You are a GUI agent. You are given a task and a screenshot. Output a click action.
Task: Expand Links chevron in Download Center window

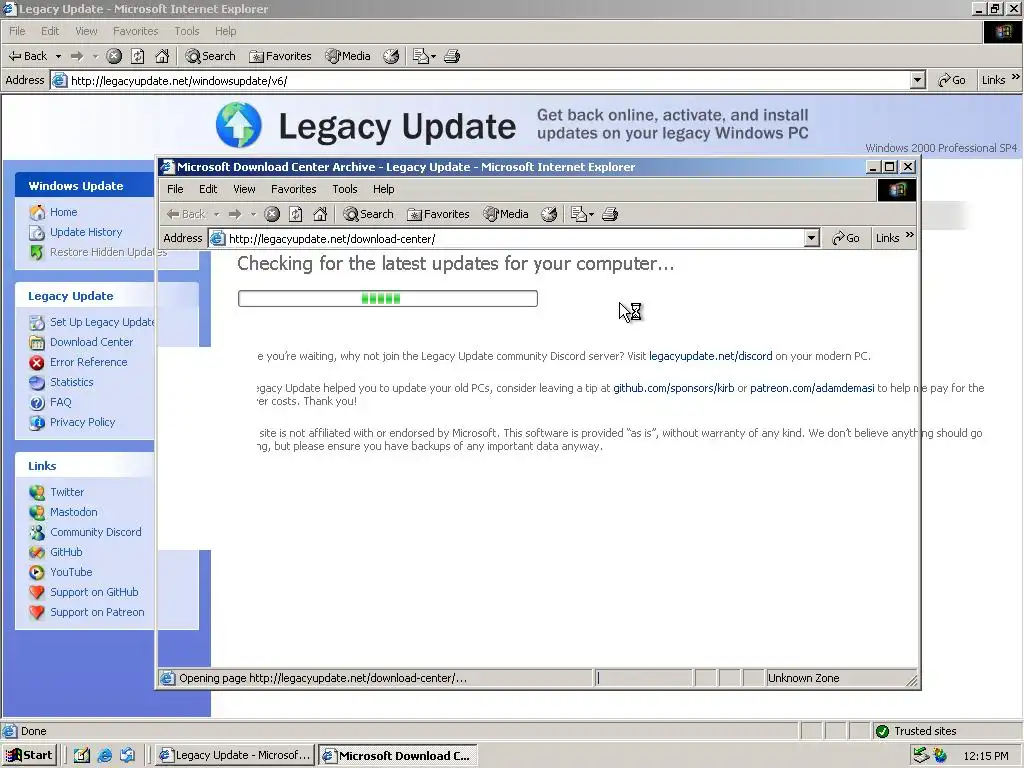click(x=910, y=235)
